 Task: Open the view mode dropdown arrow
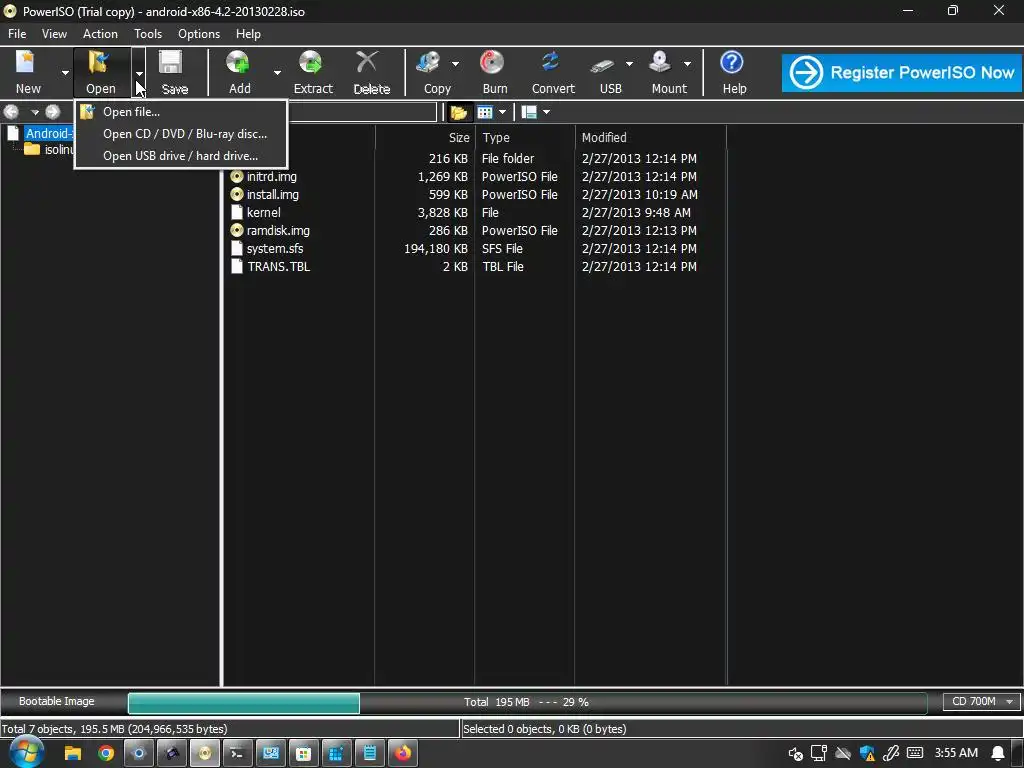point(502,112)
